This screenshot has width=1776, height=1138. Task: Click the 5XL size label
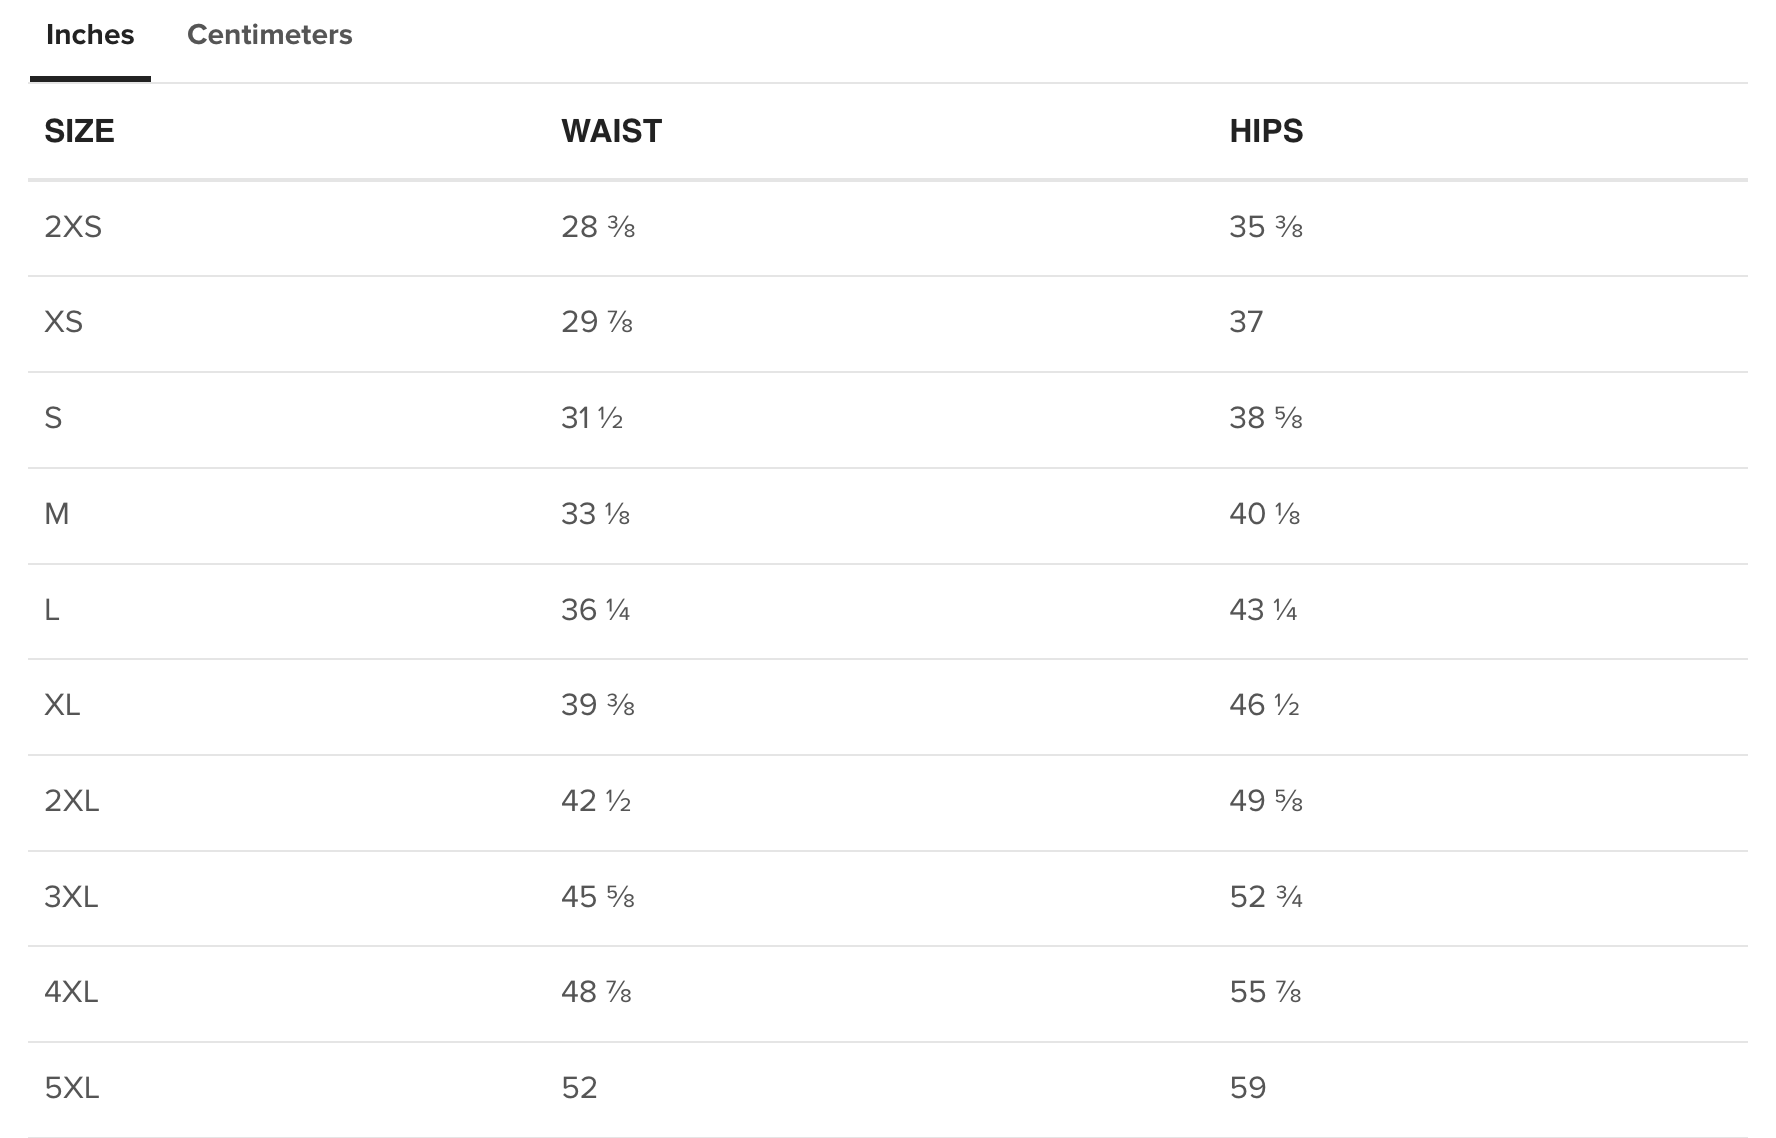pos(72,1088)
